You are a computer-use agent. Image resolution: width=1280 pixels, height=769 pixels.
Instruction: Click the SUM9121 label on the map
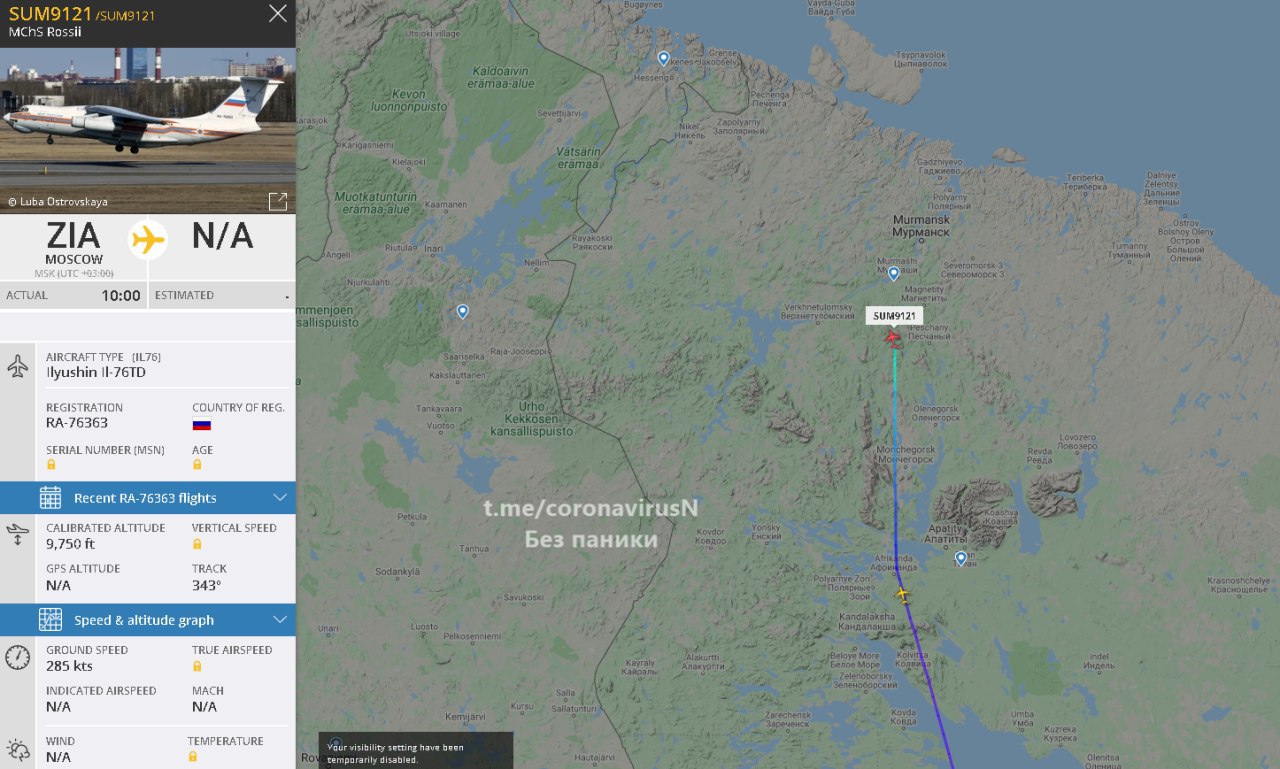tap(894, 316)
